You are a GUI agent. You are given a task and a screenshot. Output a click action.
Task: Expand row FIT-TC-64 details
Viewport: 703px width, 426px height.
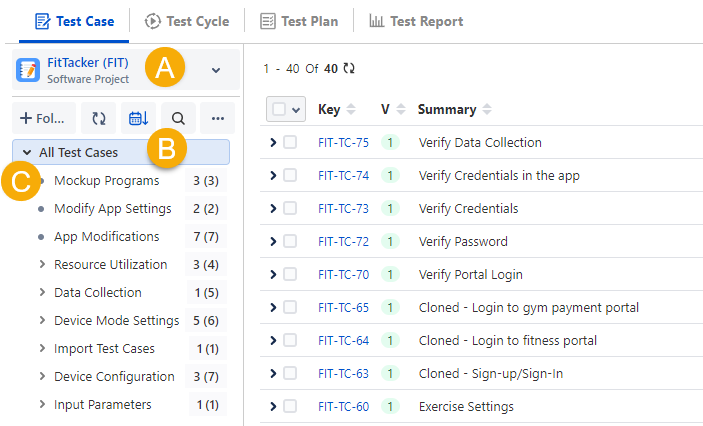point(273,340)
